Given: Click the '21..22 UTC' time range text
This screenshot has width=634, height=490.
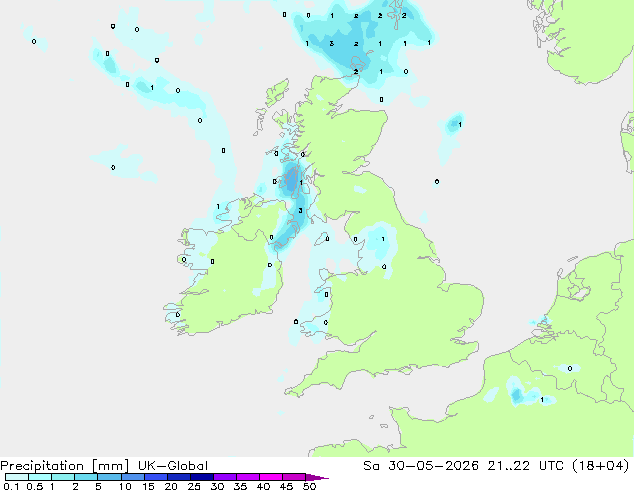Looking at the screenshot, I should tap(526, 466).
